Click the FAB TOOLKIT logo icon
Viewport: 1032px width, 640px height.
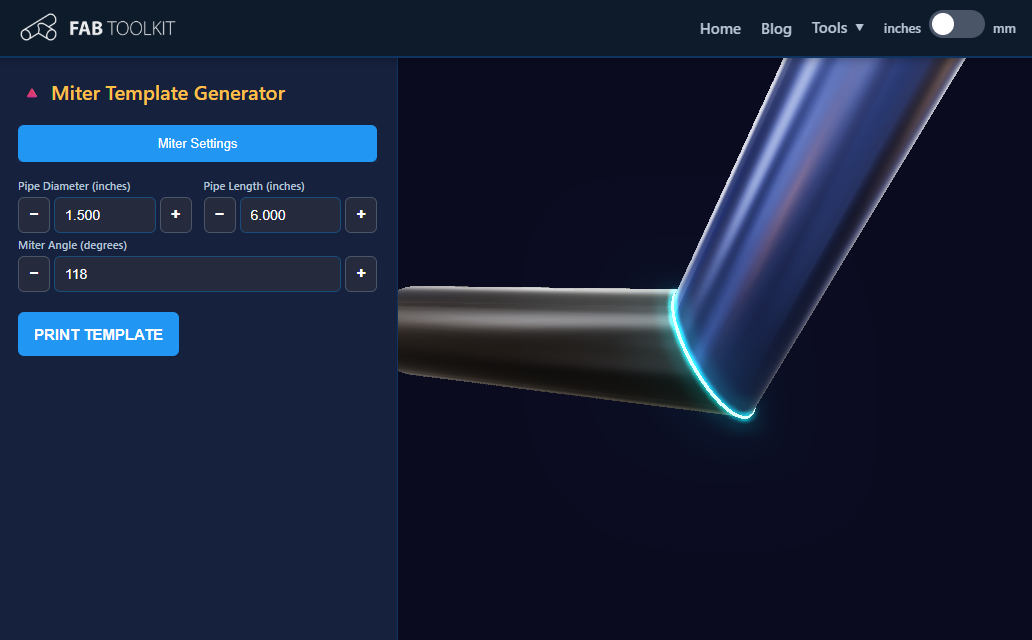(39, 27)
